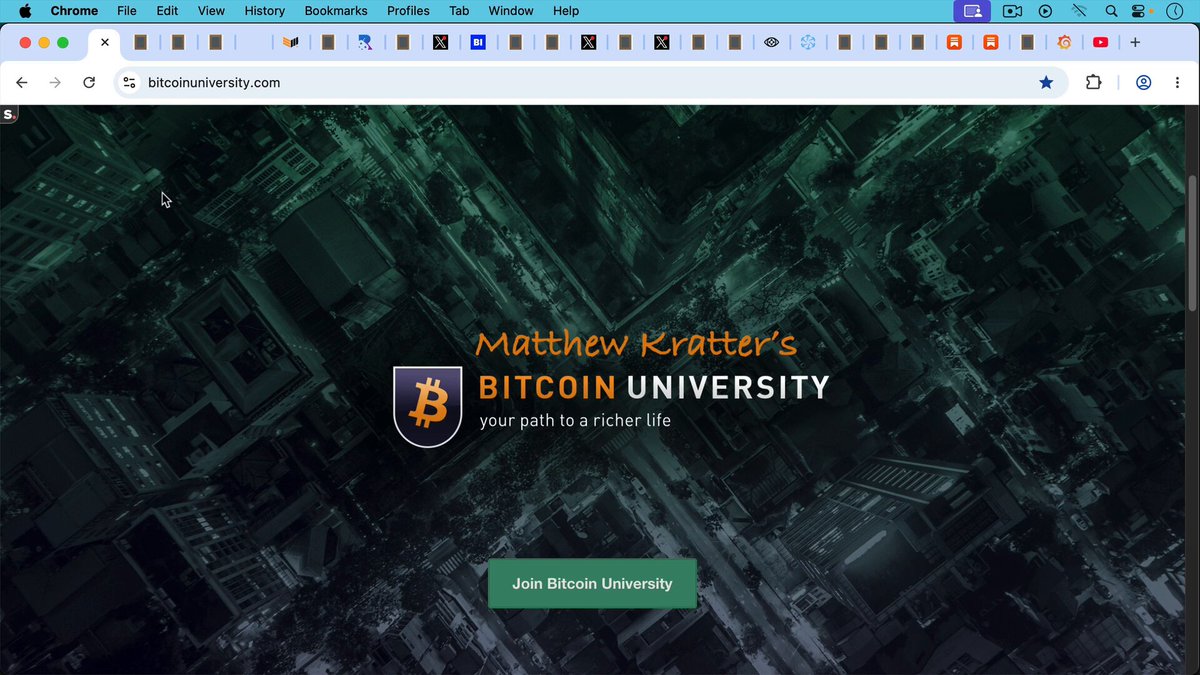Image resolution: width=1200 pixels, height=675 pixels.
Task: Go back to the previous page
Action: coord(22,83)
